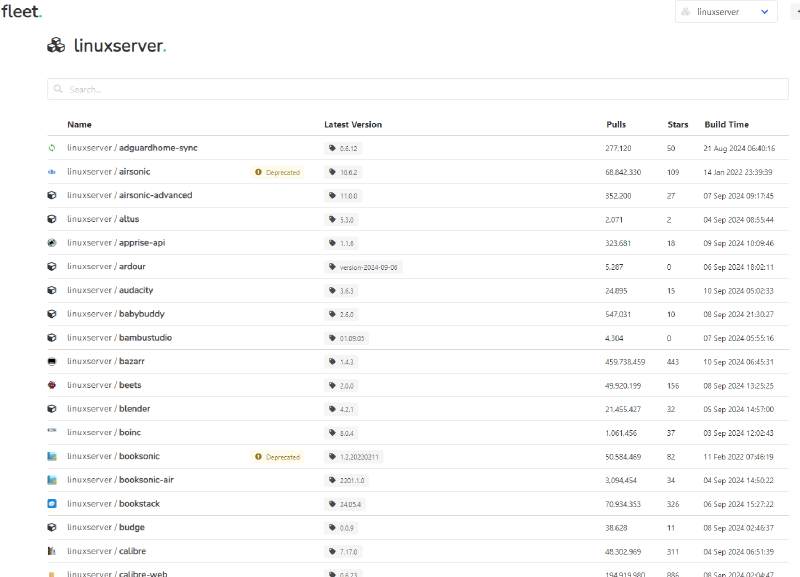Open linuxserver / babybuddy image
This screenshot has height=577, width=800.
coord(116,314)
